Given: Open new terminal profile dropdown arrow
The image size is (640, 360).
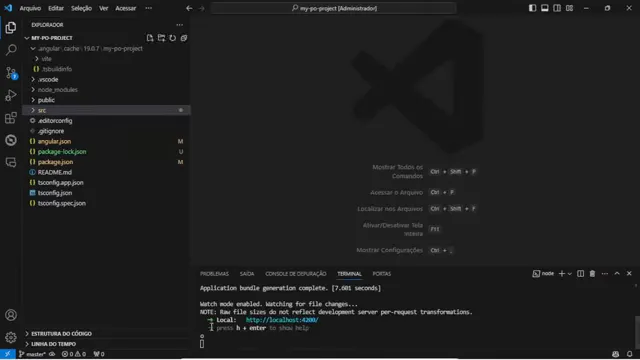Looking at the screenshot, I should point(570,273).
